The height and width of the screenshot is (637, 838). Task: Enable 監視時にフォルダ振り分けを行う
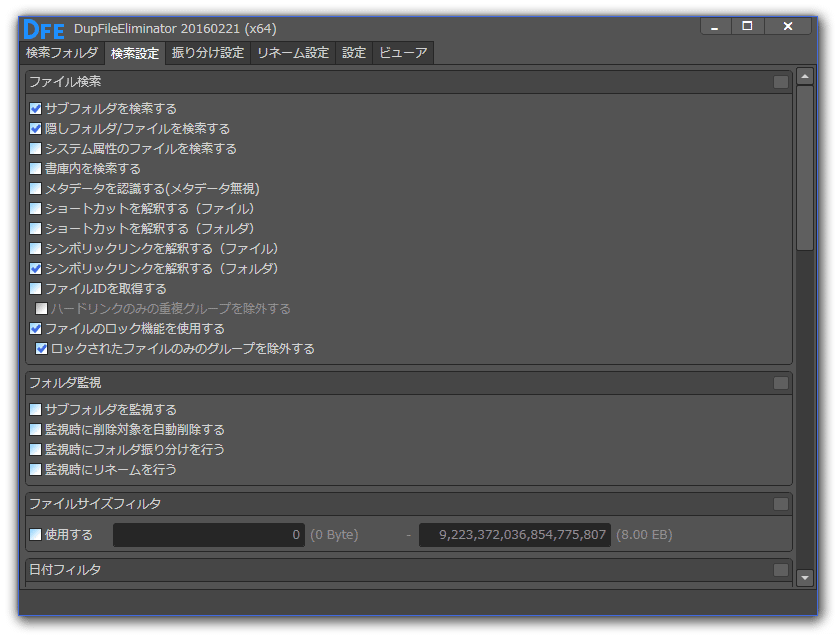pyautogui.click(x=36, y=449)
